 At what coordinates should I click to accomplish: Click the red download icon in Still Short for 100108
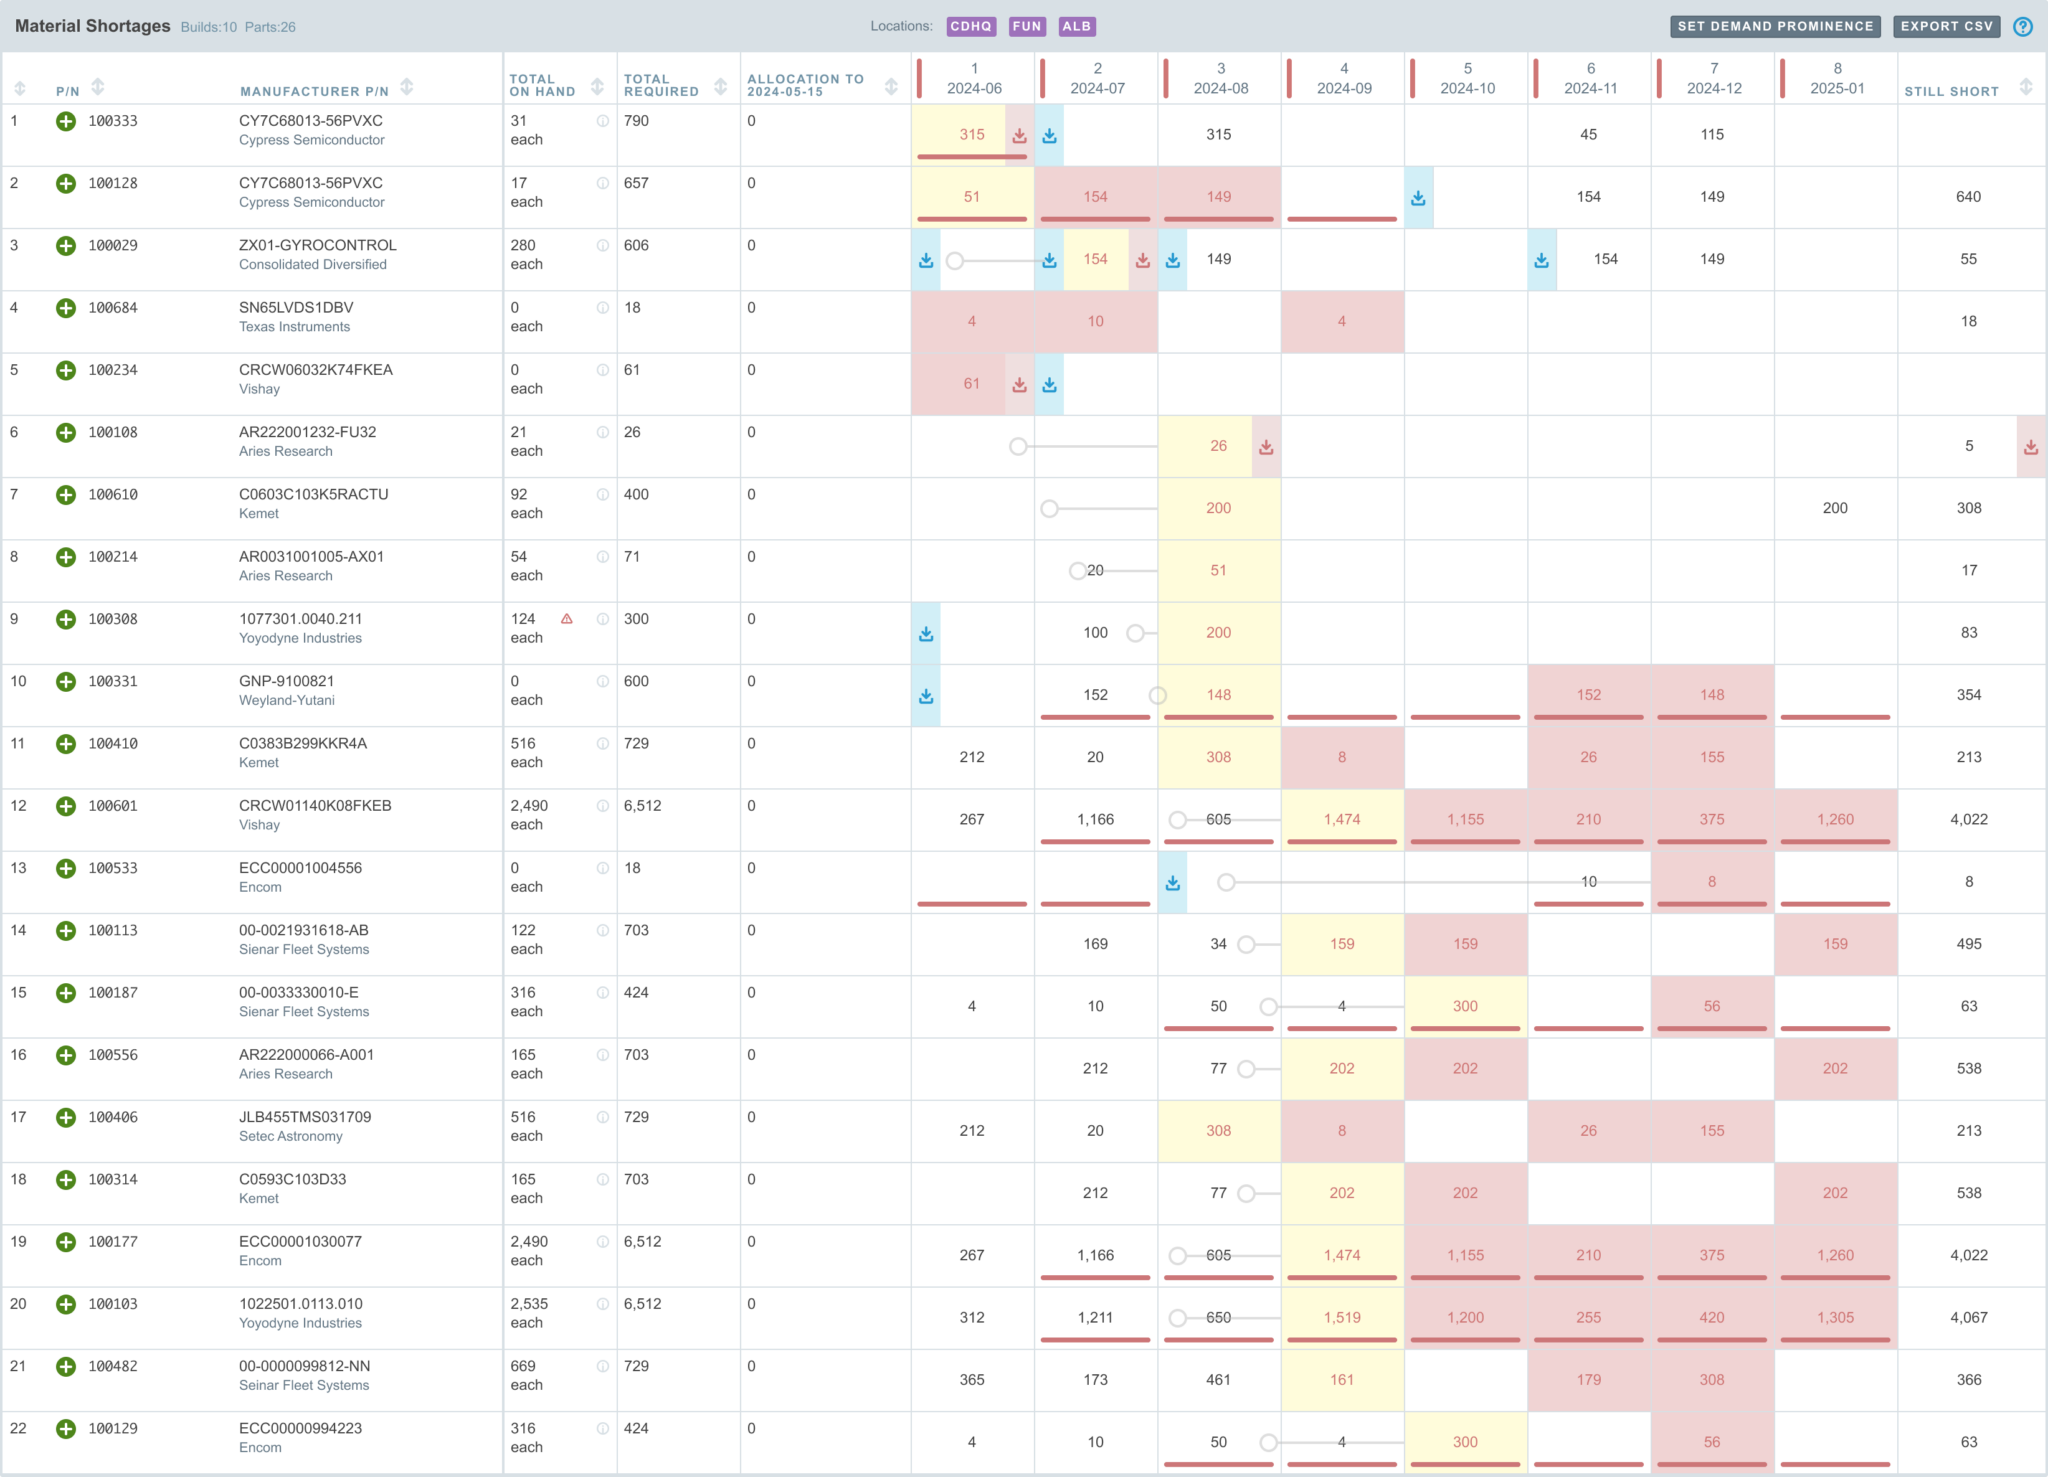point(2032,447)
